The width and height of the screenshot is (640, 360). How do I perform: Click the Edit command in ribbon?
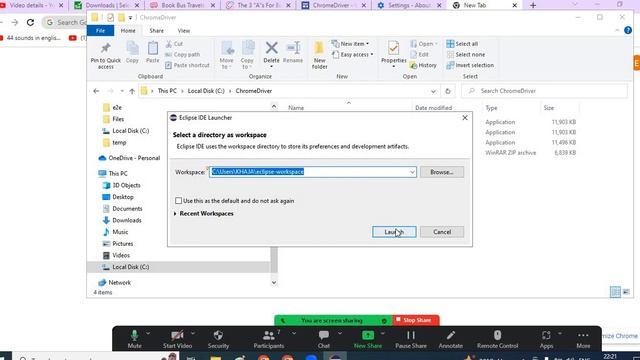[420, 54]
